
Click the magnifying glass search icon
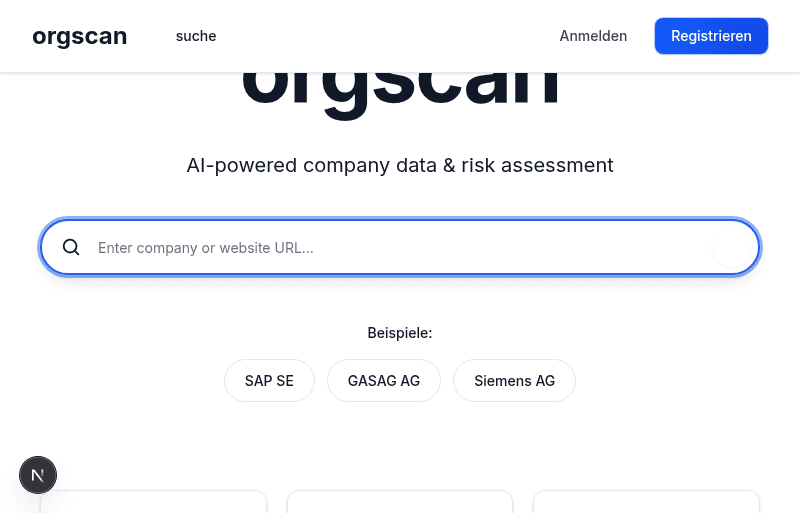point(71,248)
